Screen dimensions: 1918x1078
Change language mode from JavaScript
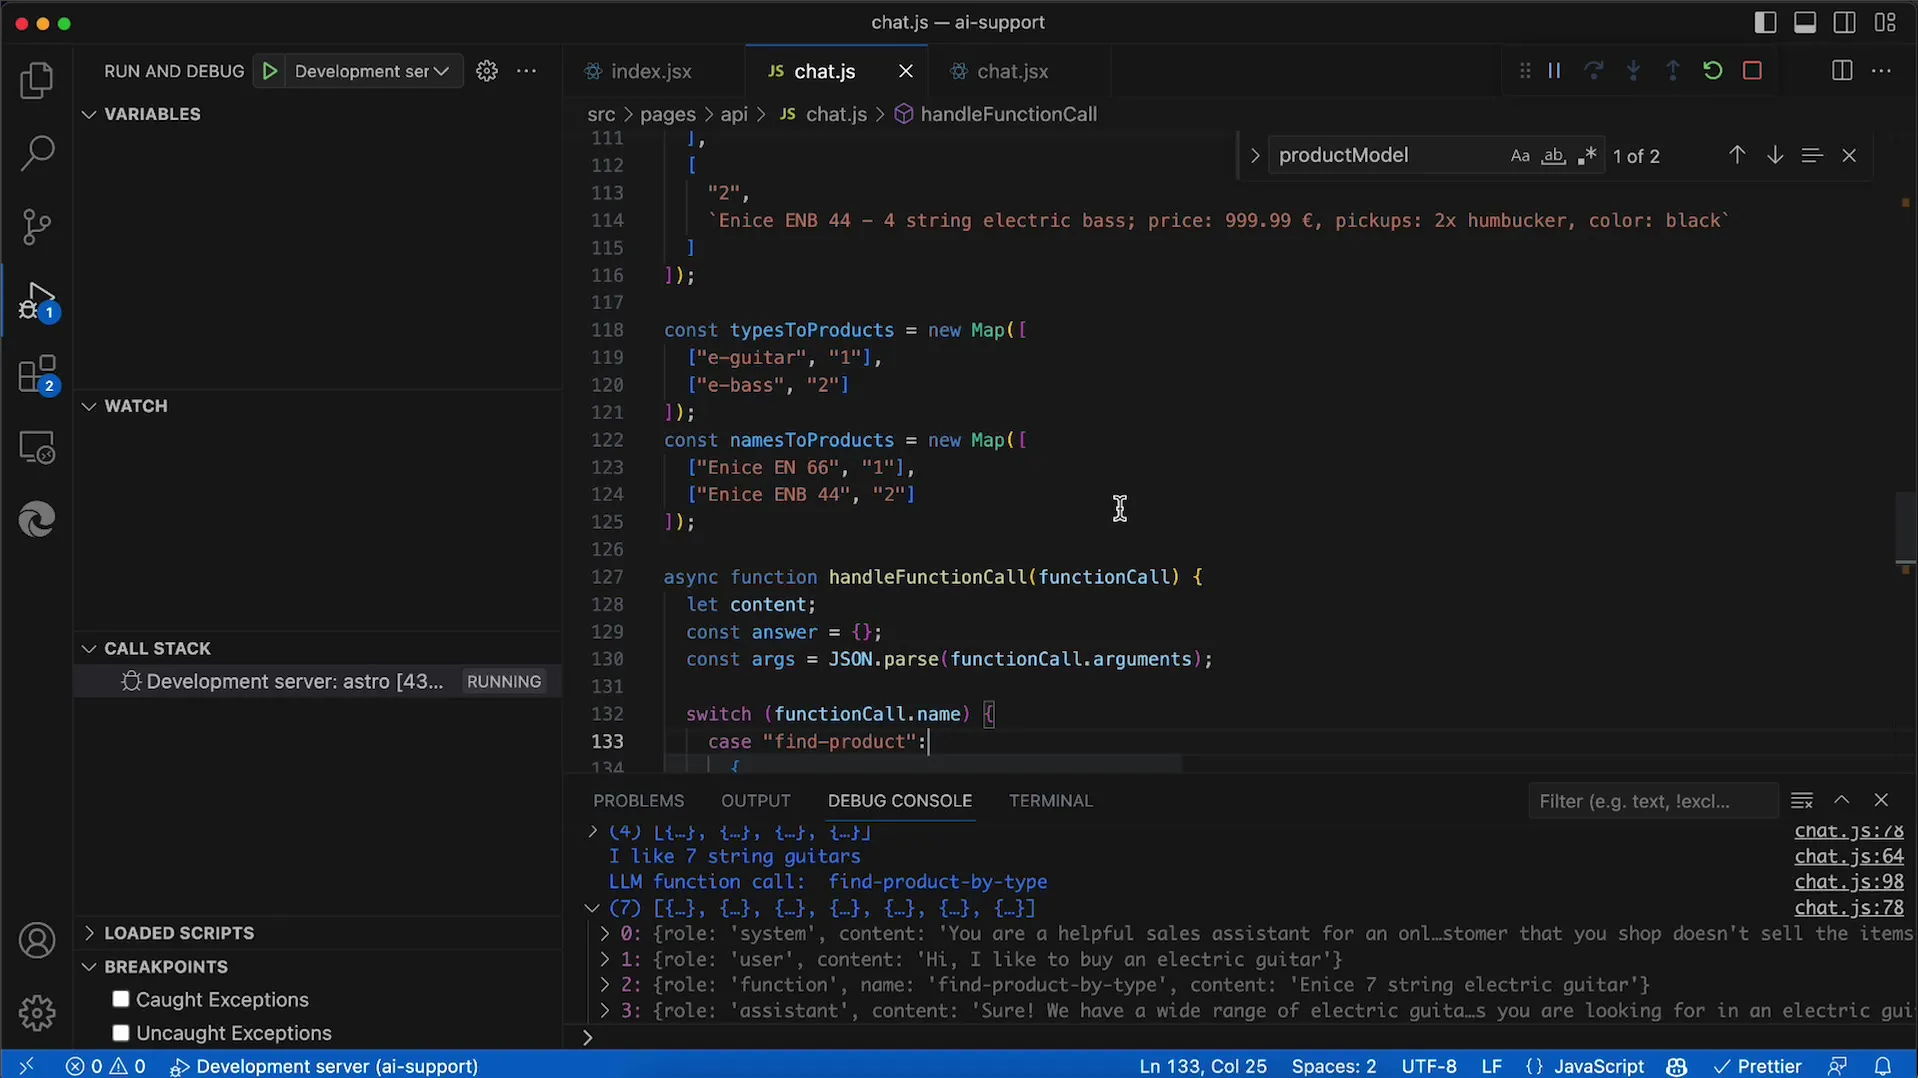1598,1066
